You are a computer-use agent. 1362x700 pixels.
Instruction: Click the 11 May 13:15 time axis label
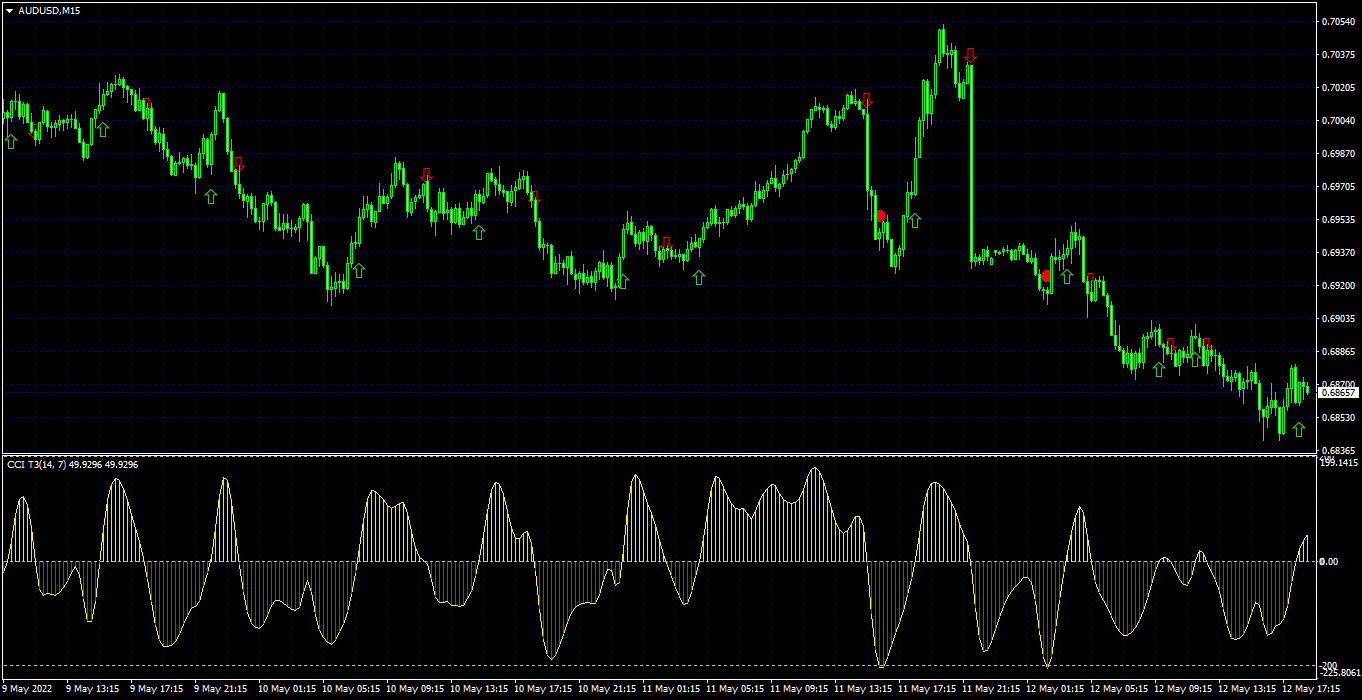click(865, 689)
